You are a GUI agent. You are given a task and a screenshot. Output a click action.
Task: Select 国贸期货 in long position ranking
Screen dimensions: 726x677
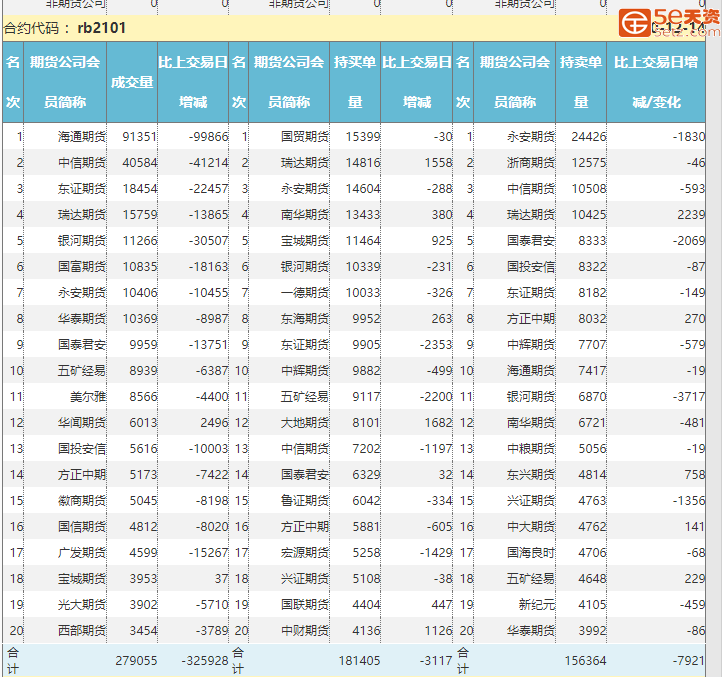[305, 137]
